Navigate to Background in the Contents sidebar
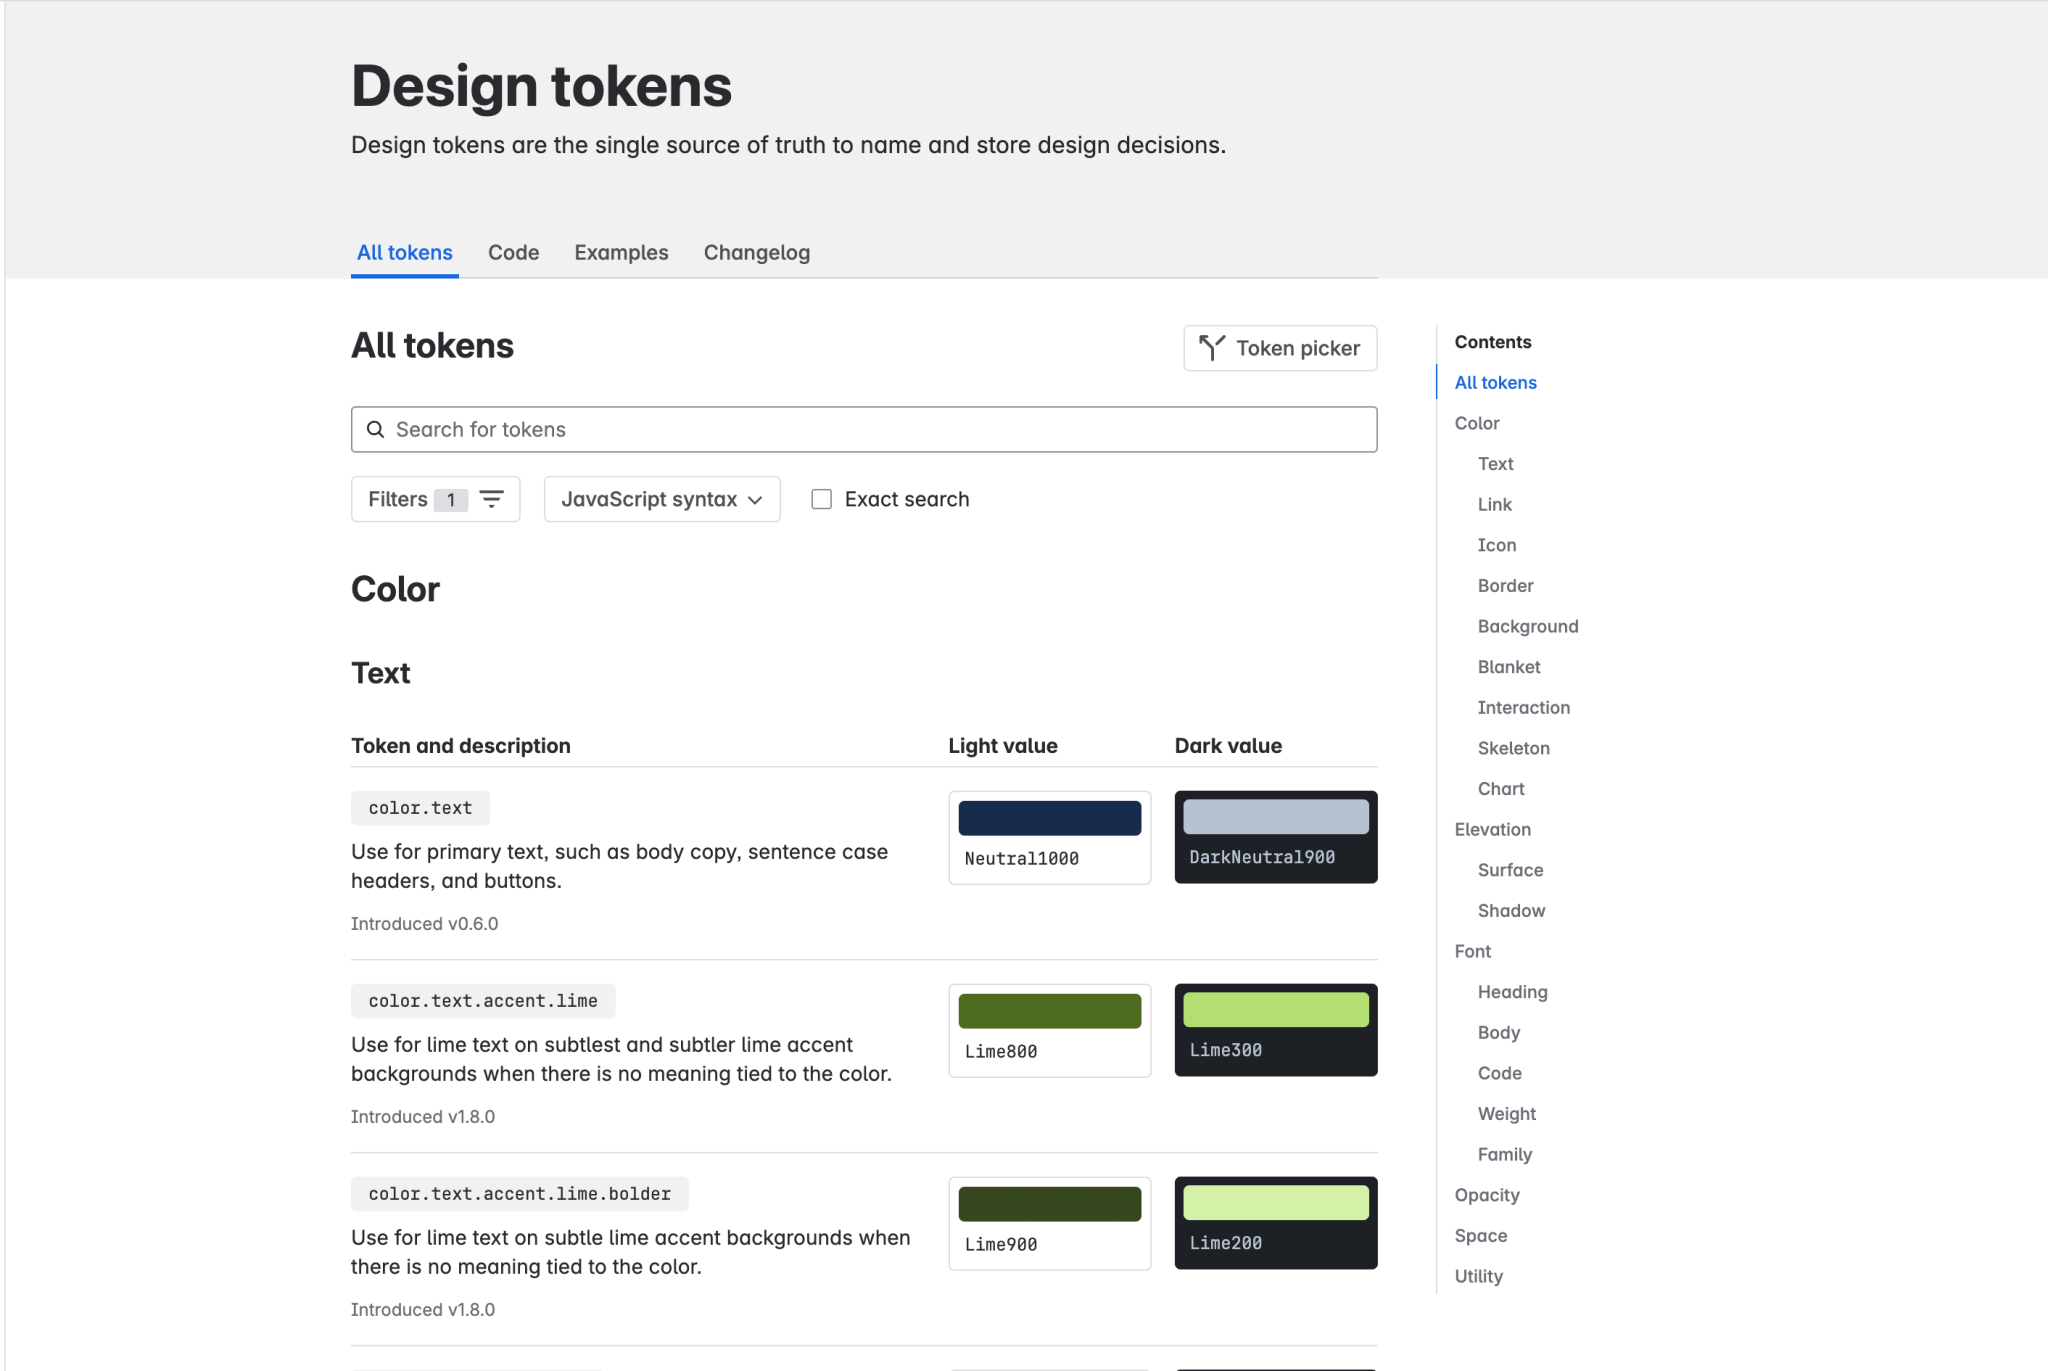This screenshot has width=2048, height=1371. point(1527,626)
